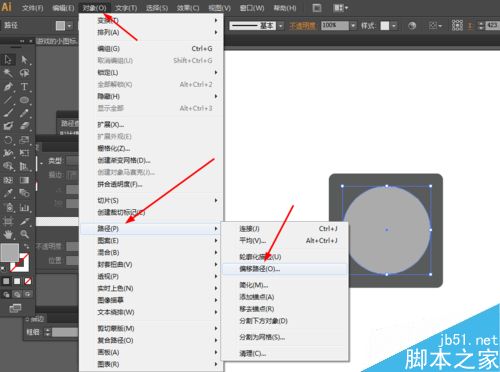Open the 文件(F) menu
The height and width of the screenshot is (372, 500).
[33, 8]
